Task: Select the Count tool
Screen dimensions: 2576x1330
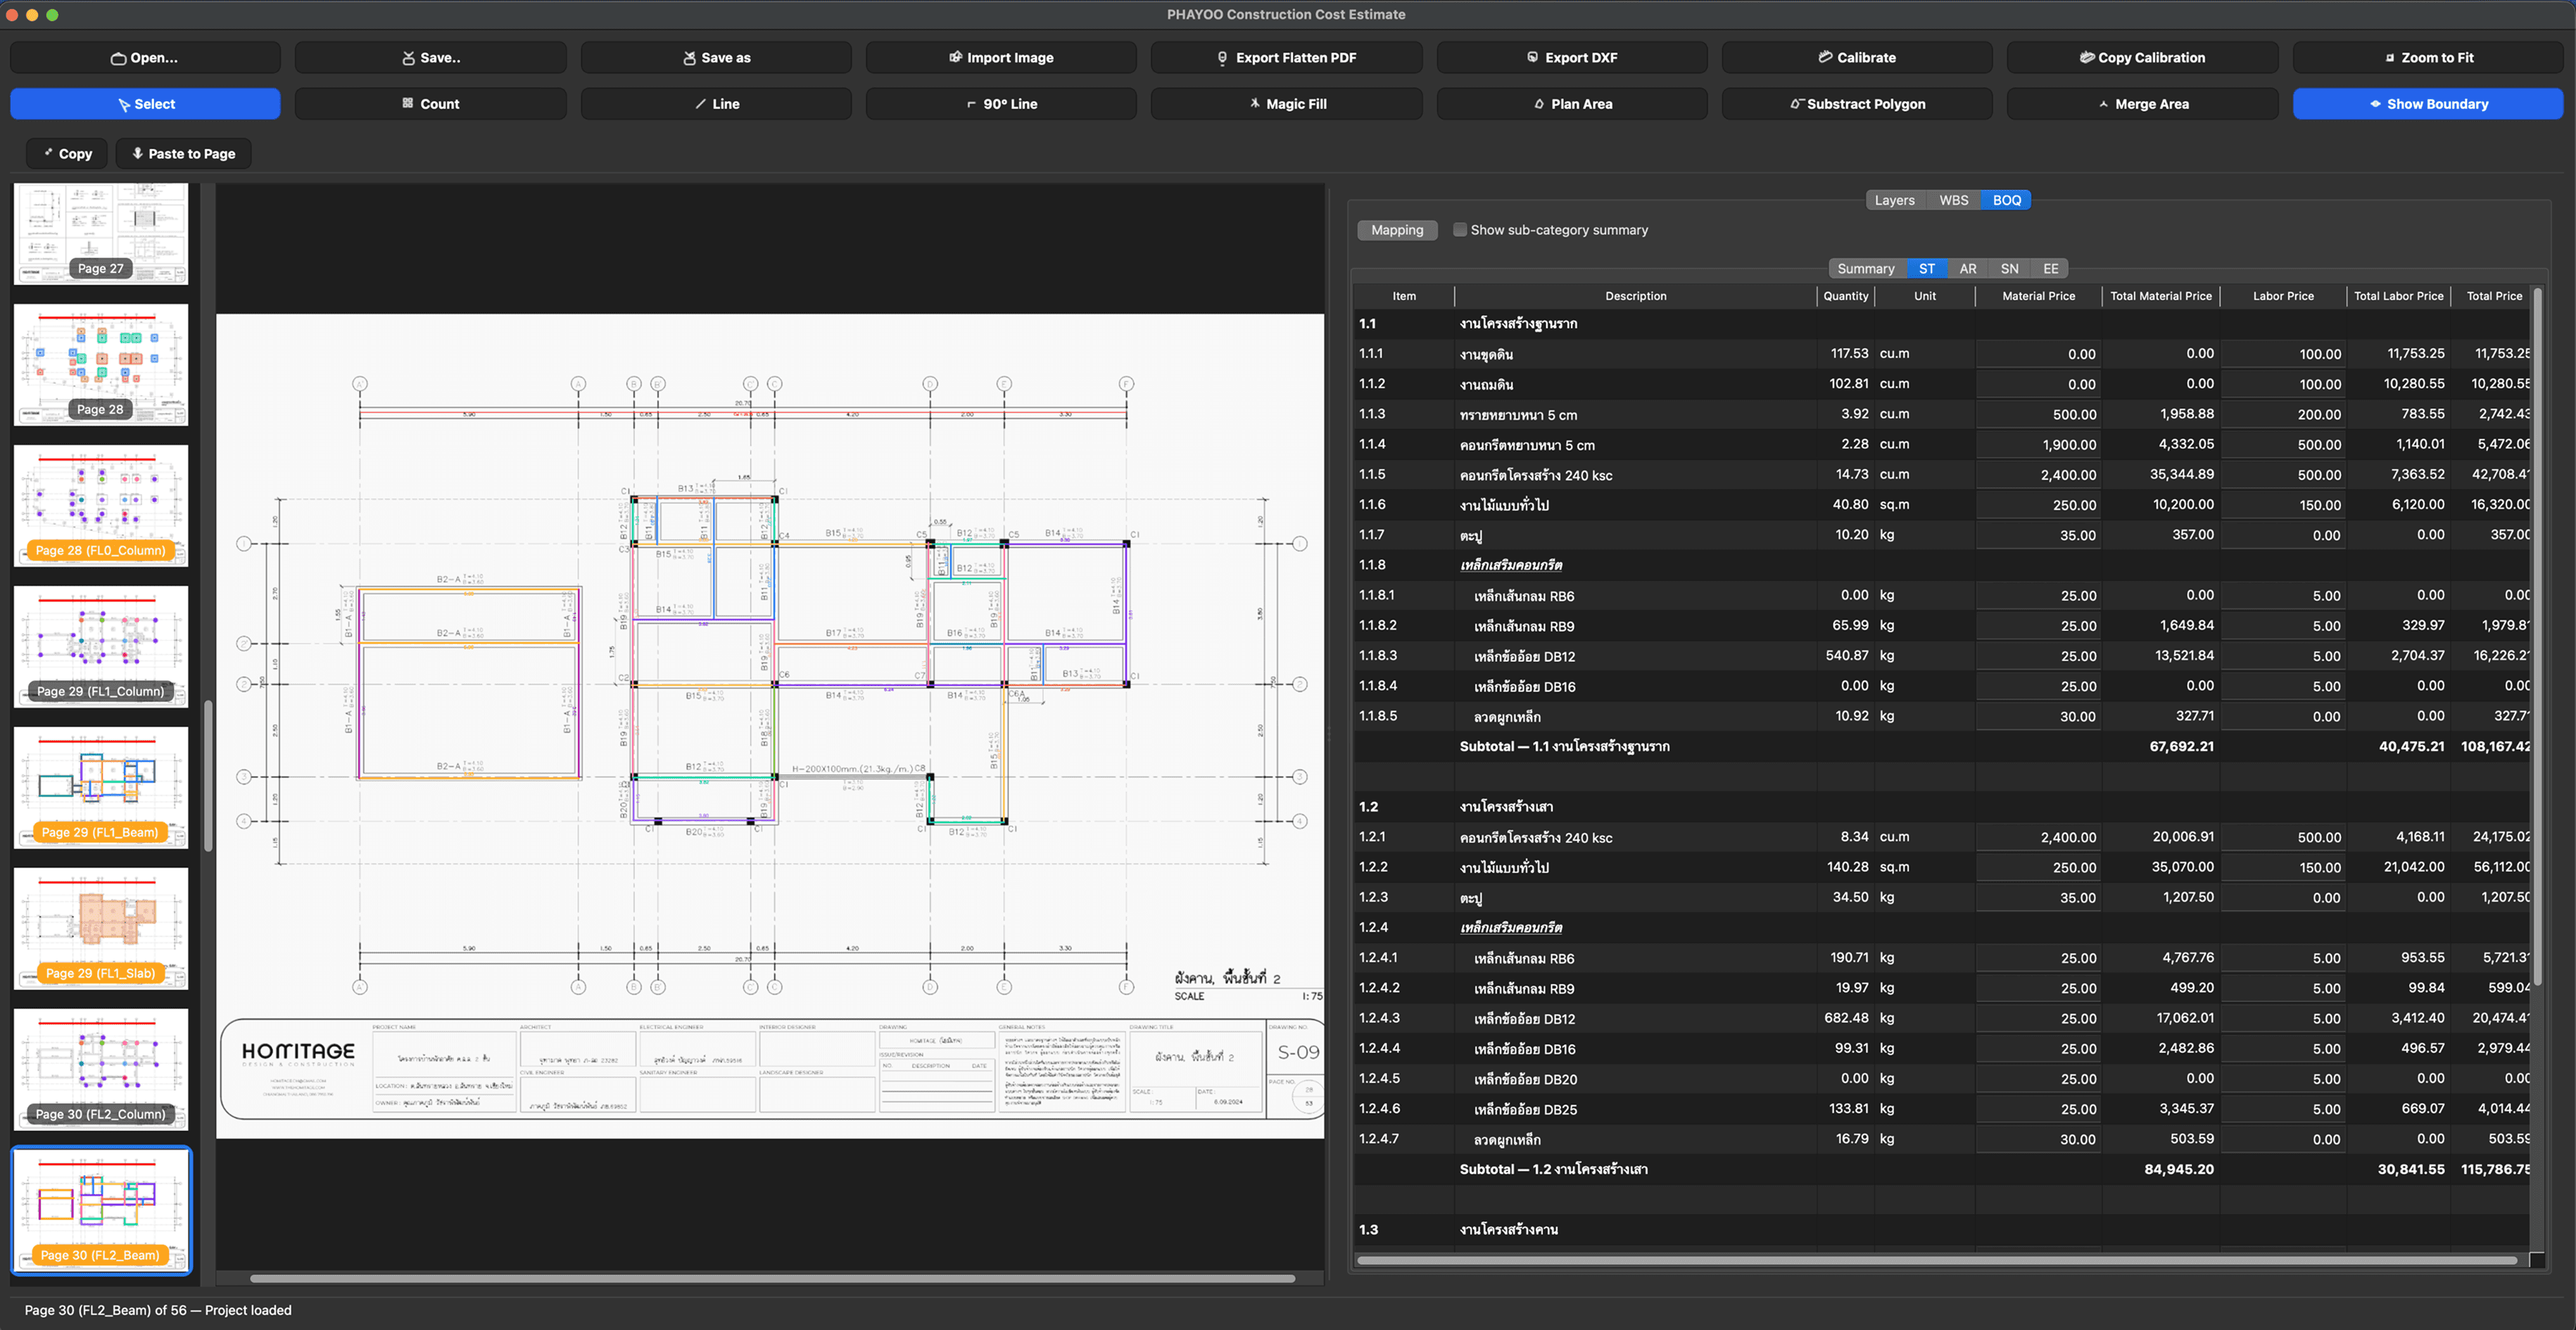Action: tap(430, 103)
